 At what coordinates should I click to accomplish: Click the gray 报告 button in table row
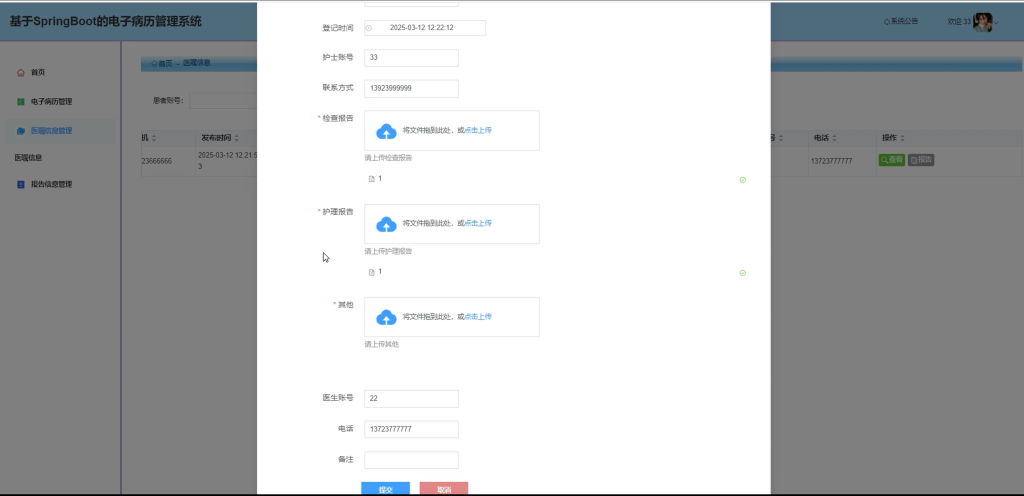(921, 160)
